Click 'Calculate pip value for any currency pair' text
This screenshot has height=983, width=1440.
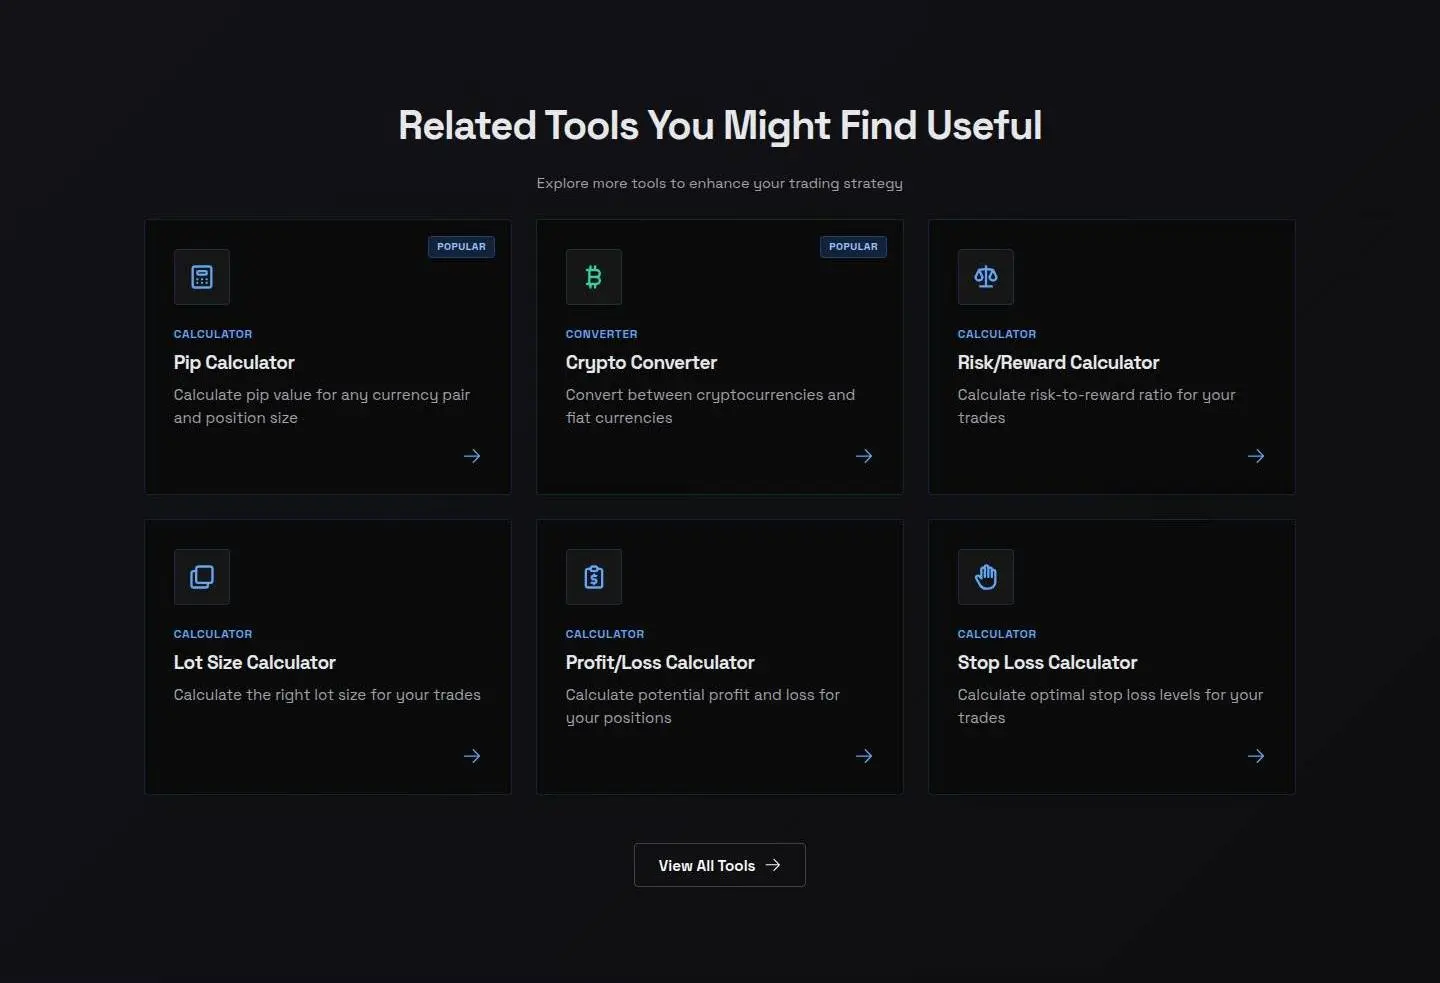pyautogui.click(x=322, y=406)
